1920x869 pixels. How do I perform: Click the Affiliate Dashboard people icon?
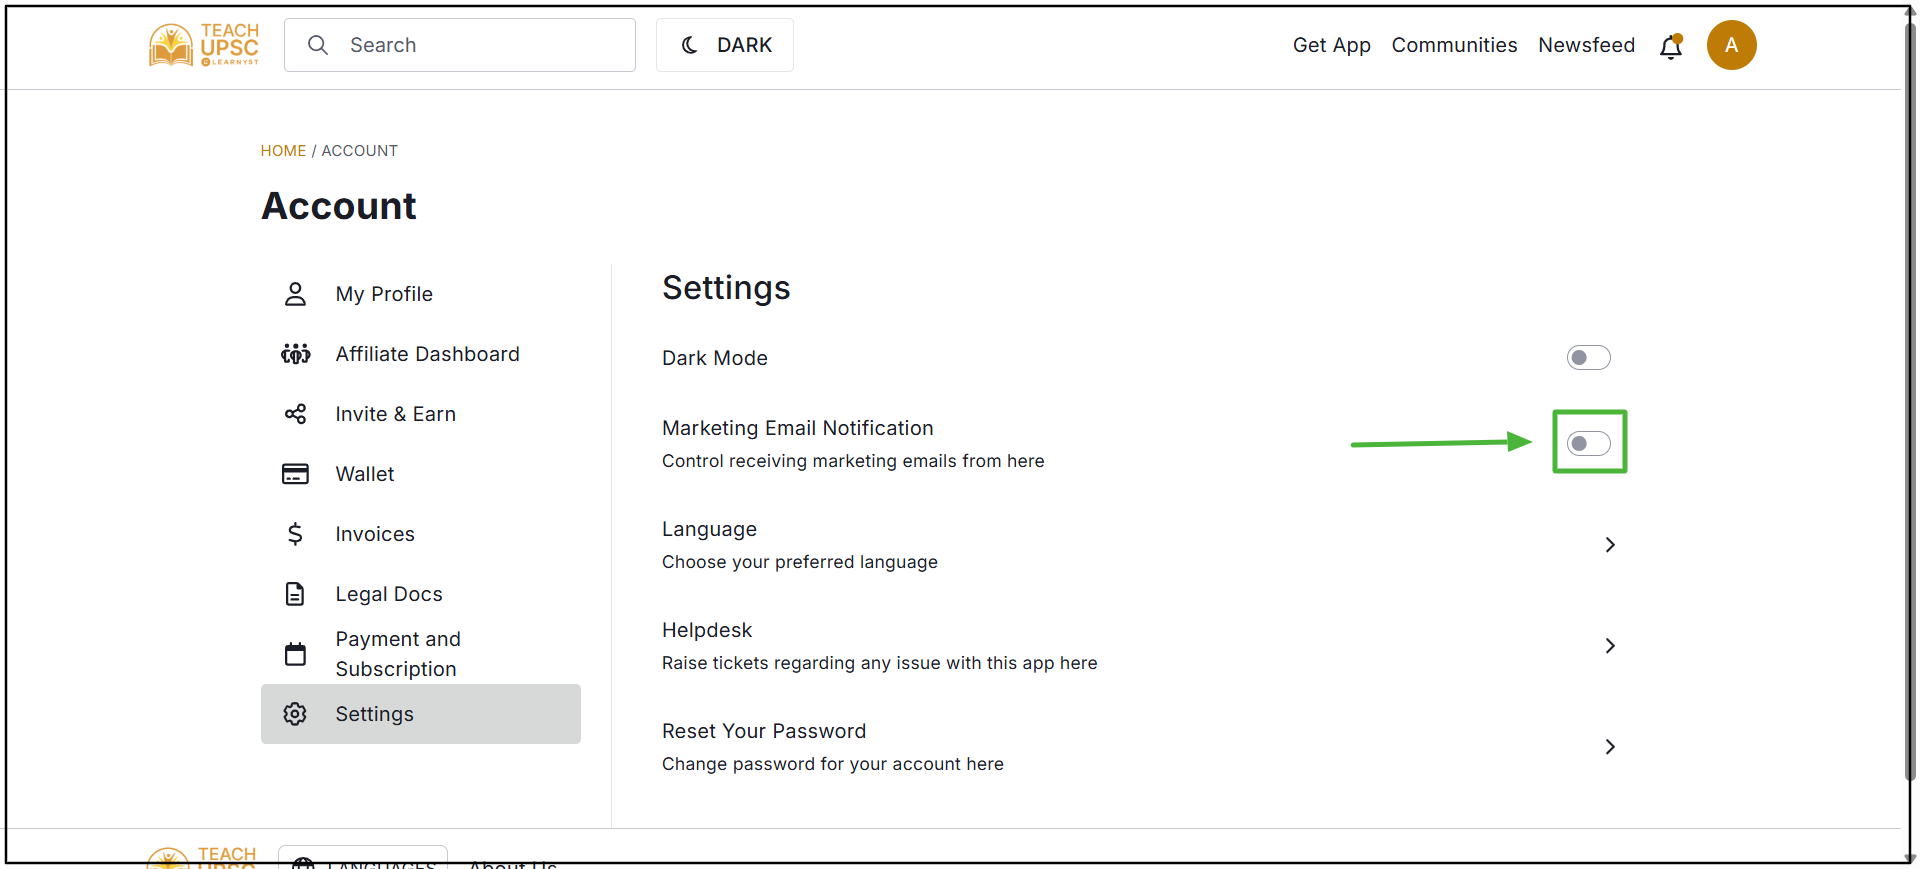click(295, 354)
